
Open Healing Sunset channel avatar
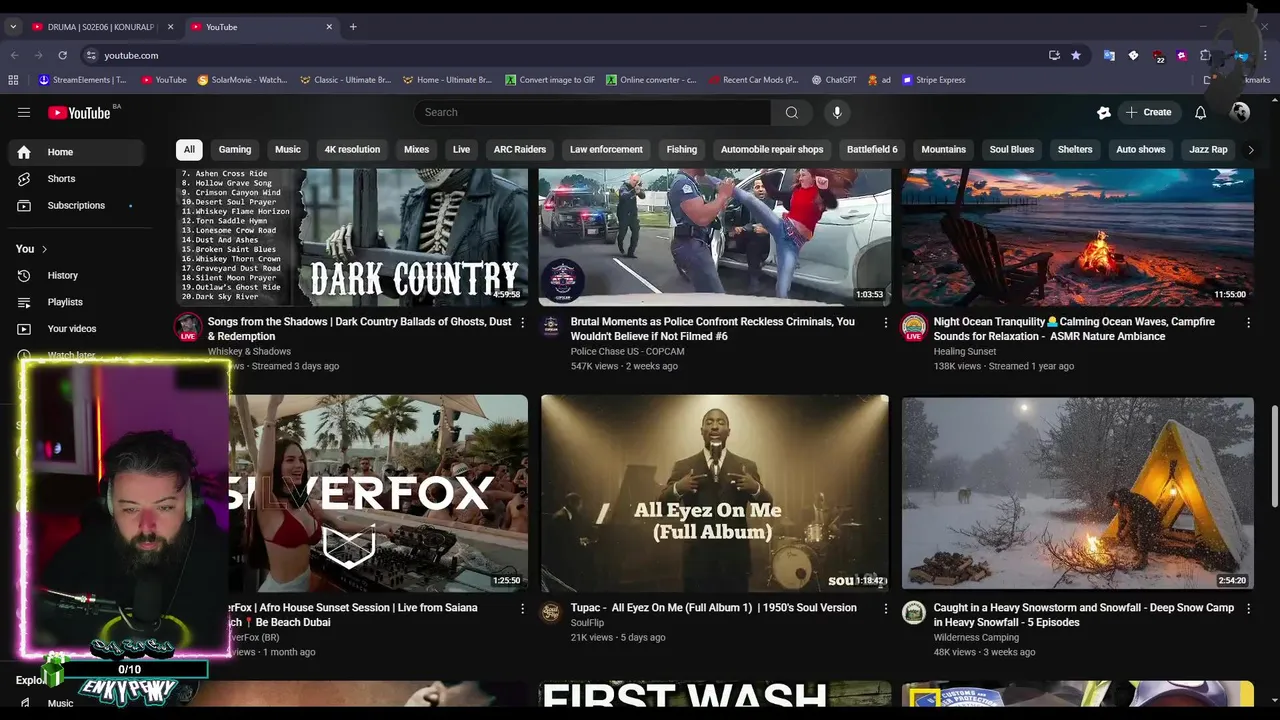click(914, 327)
